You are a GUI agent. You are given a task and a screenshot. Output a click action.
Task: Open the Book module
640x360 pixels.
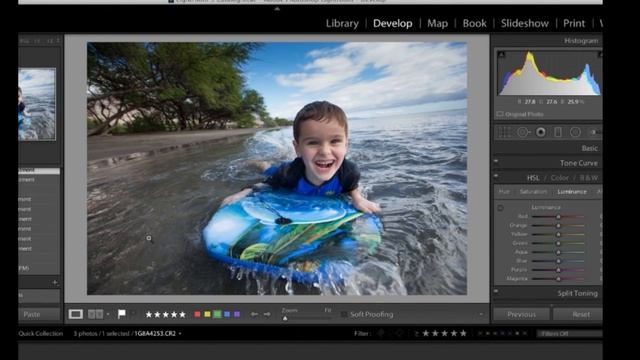pos(474,24)
